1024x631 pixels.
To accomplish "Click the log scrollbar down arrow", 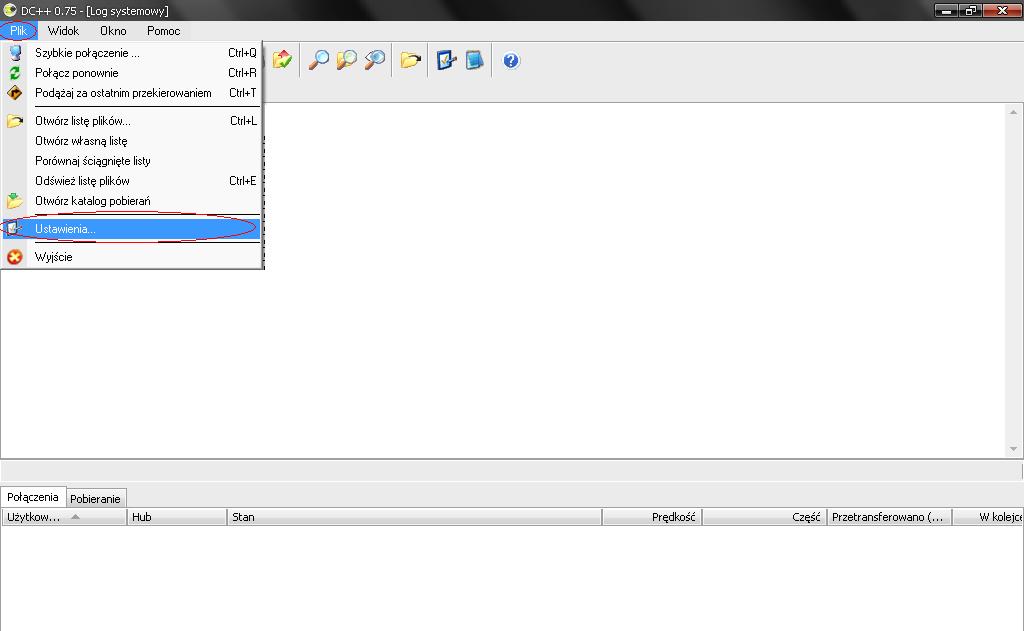I will click(1014, 449).
